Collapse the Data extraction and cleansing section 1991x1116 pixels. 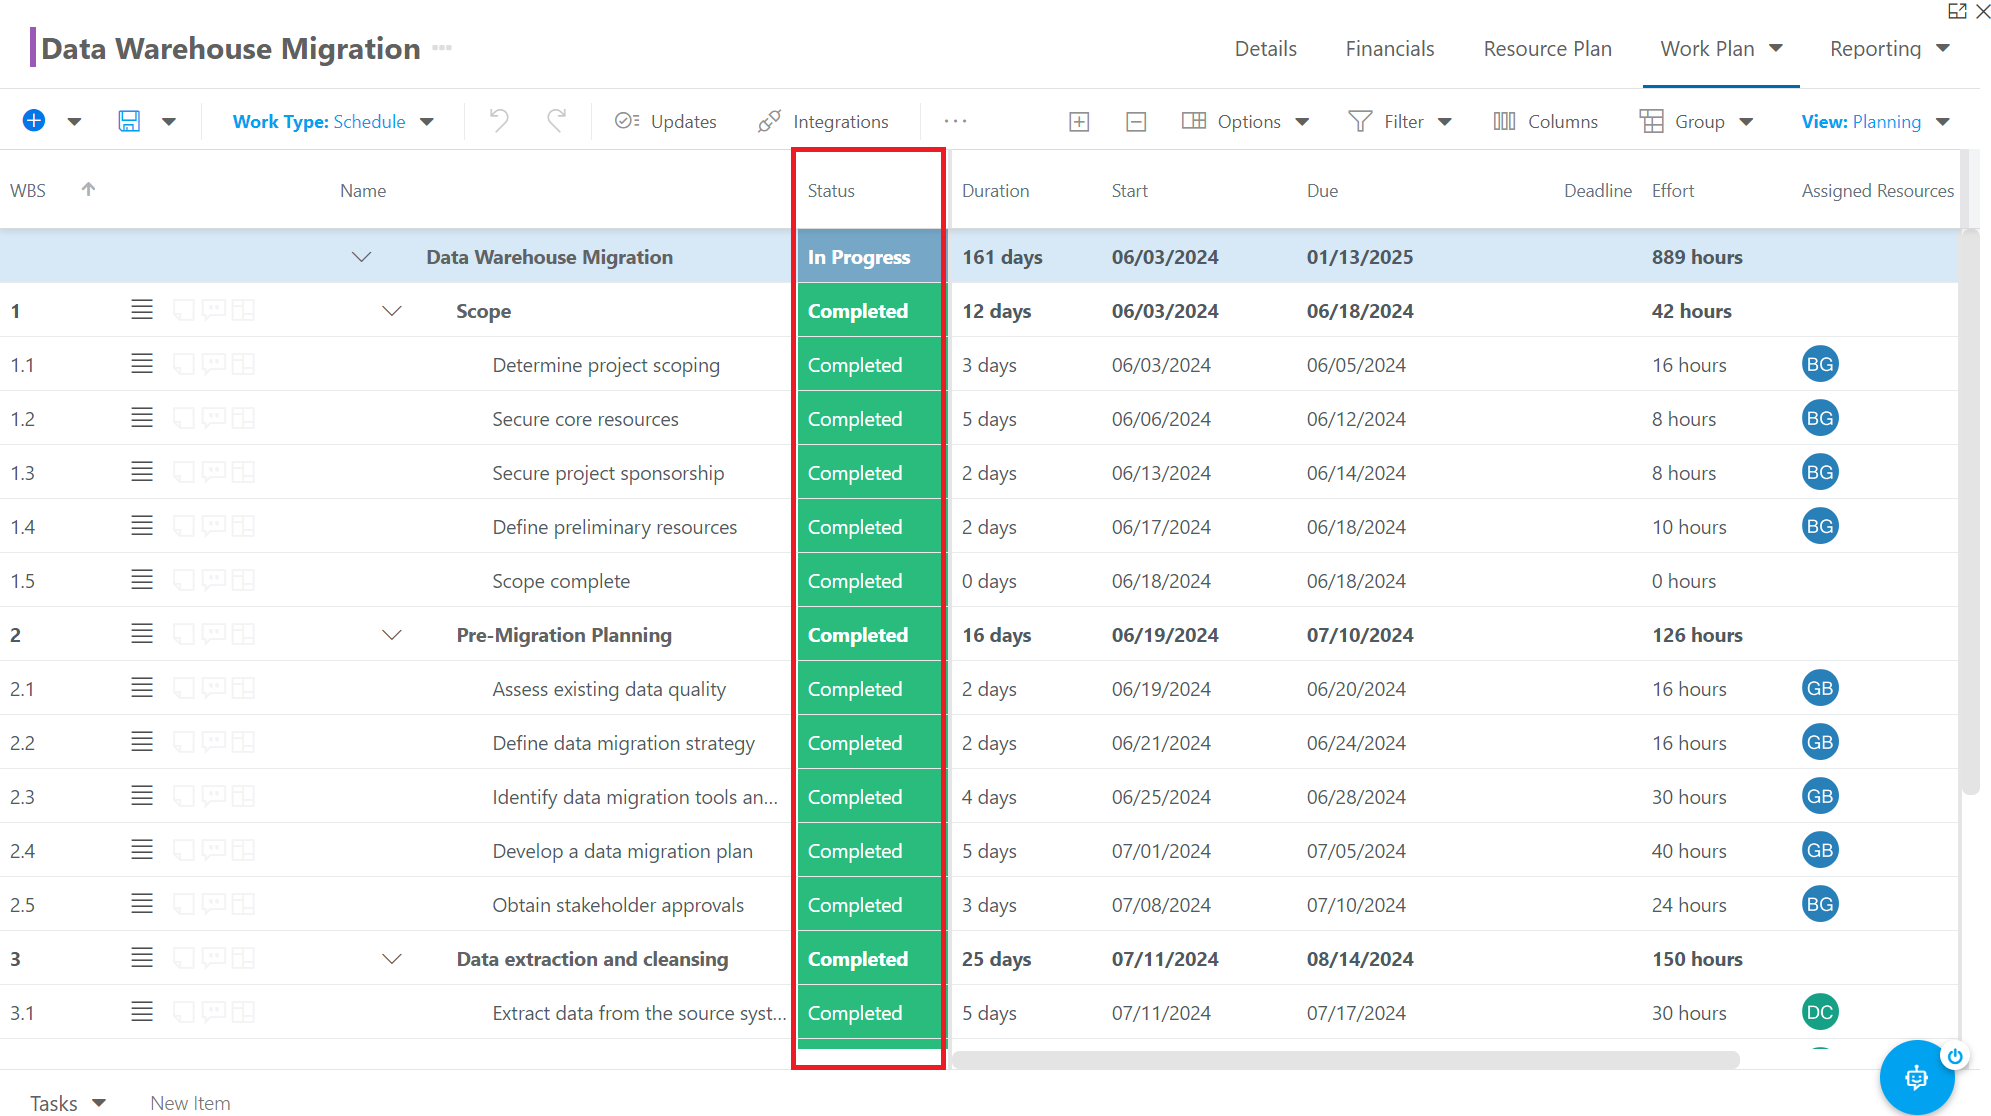click(x=392, y=959)
